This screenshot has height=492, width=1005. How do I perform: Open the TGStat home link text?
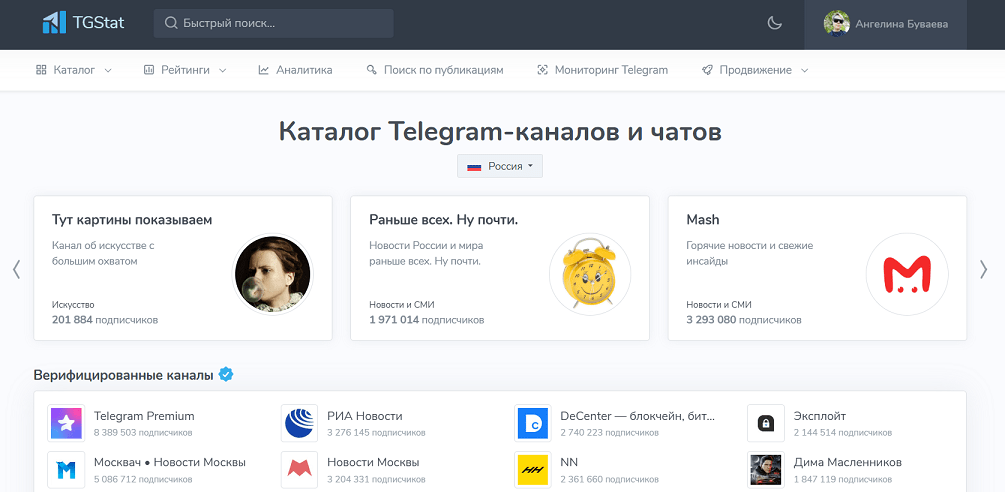click(x=99, y=23)
